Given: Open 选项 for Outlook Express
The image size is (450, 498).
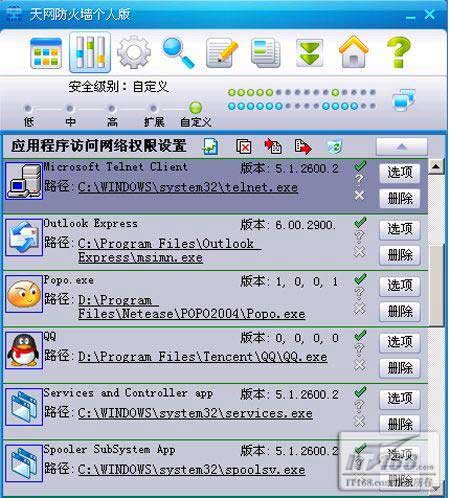Looking at the screenshot, I should 399,229.
